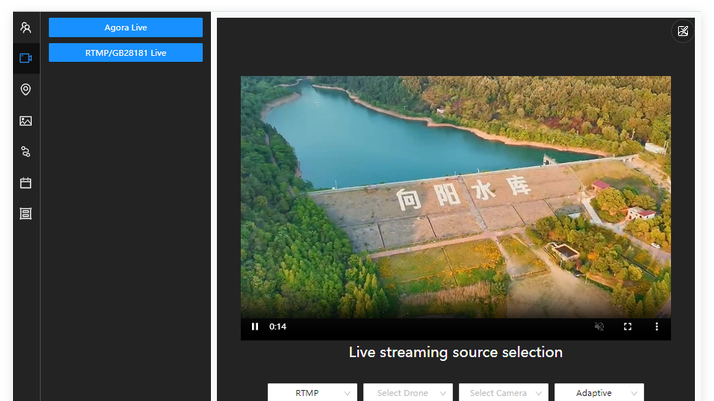This screenshot has height=401, width=714.
Task: Open the Adaptive quality dropdown
Action: (599, 392)
